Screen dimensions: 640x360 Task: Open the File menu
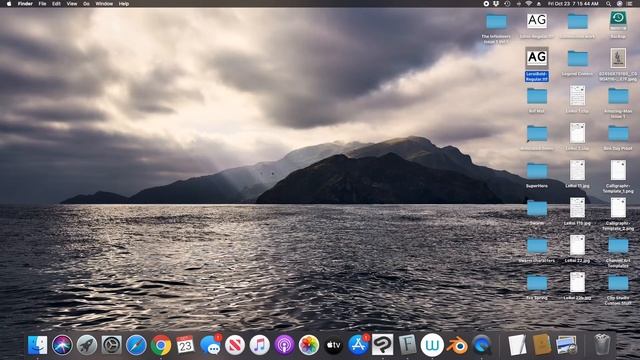pyautogui.click(x=42, y=4)
